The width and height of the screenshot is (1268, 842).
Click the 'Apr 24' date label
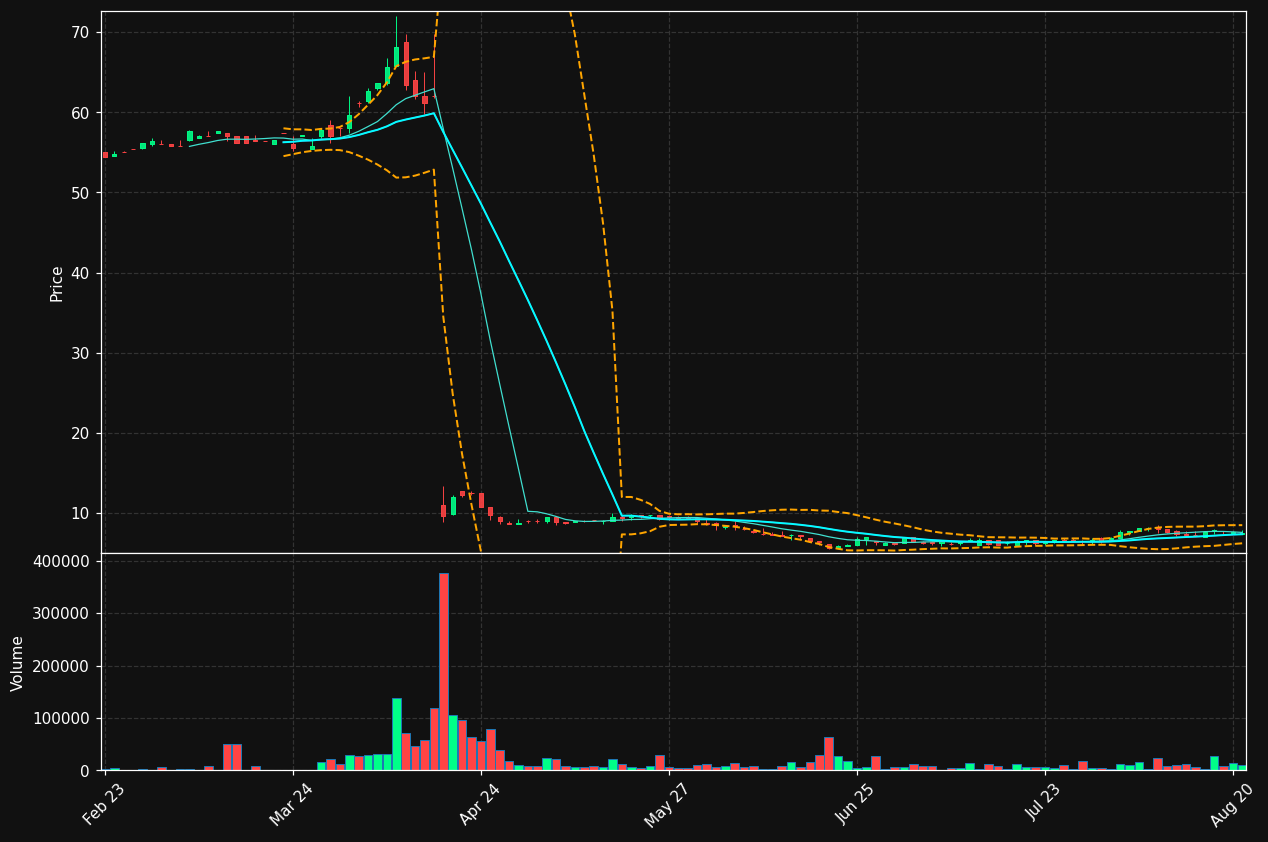pos(480,804)
